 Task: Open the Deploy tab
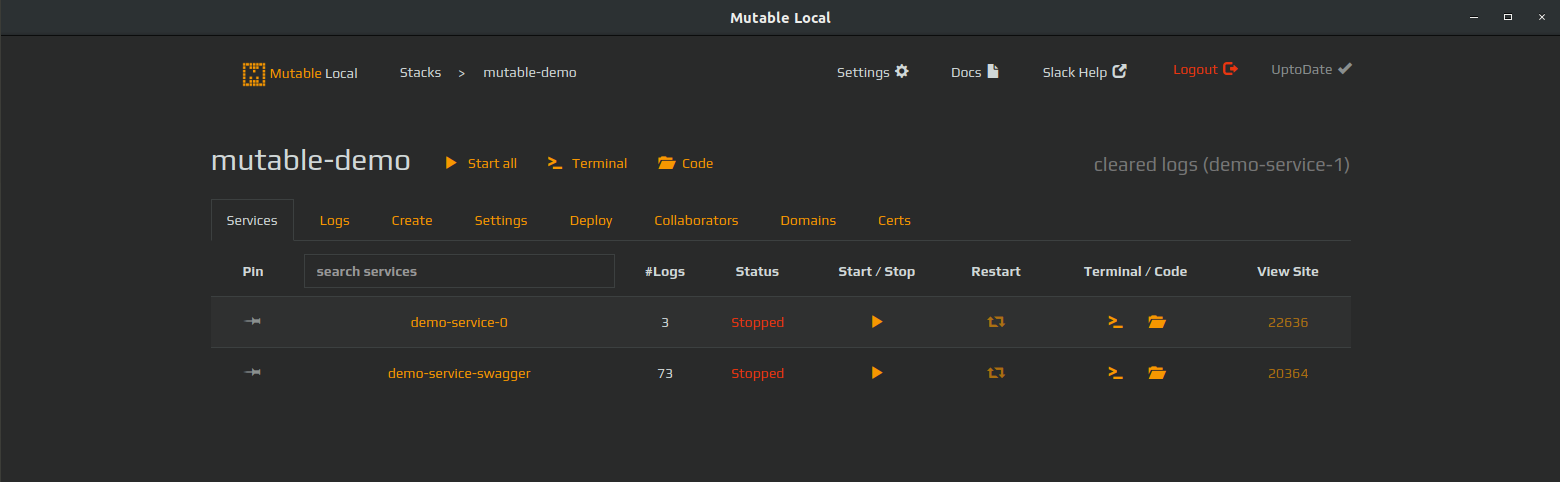point(591,220)
